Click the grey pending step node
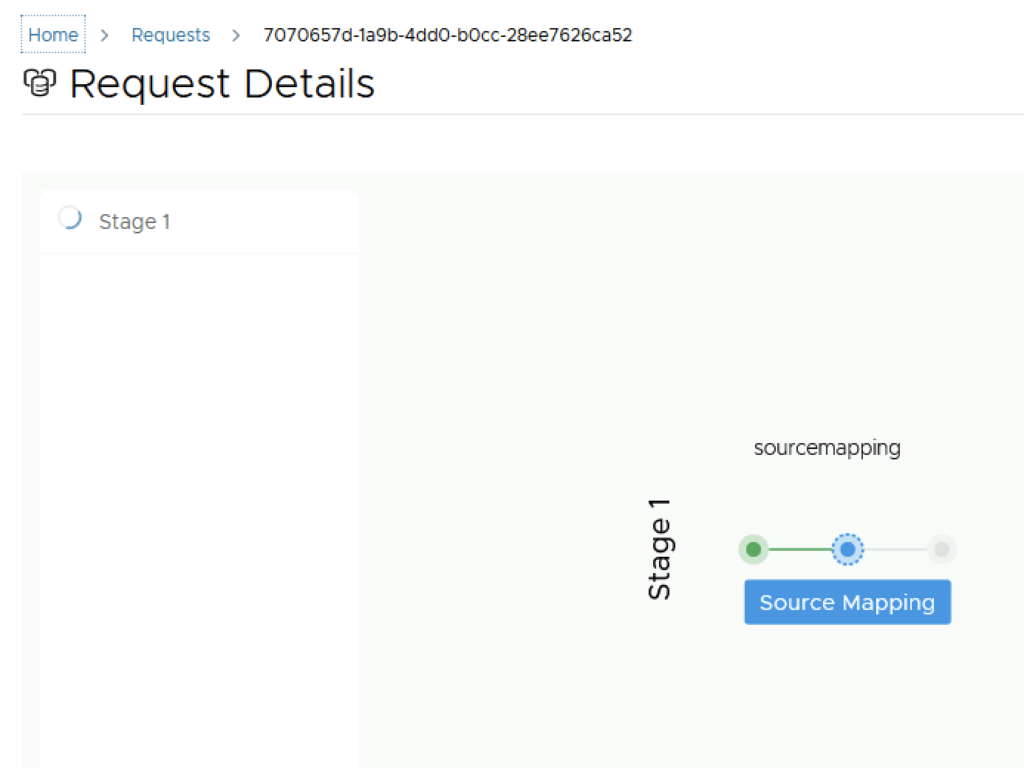The height and width of the screenshot is (768, 1024). pyautogui.click(x=941, y=549)
